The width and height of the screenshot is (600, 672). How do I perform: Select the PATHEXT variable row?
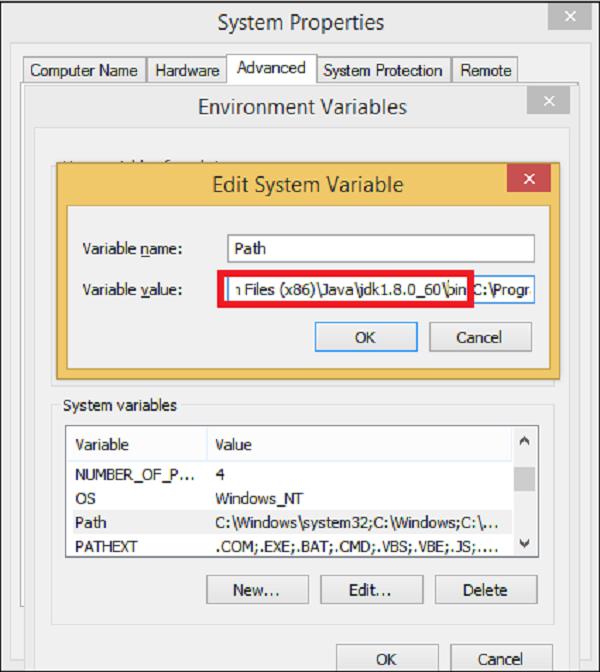(293, 546)
